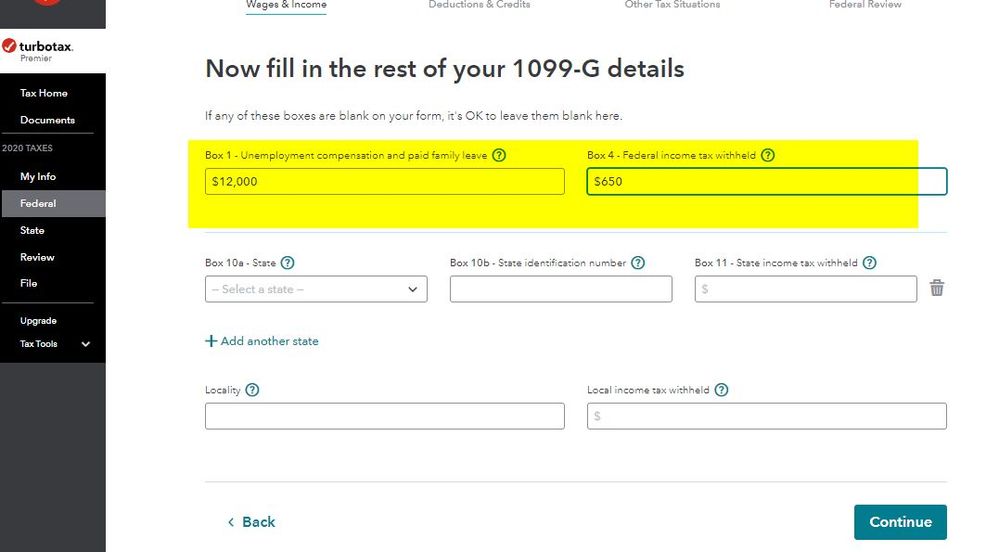Delete the state row with trash icon
Viewport: 999px width, 552px height.
coord(937,288)
